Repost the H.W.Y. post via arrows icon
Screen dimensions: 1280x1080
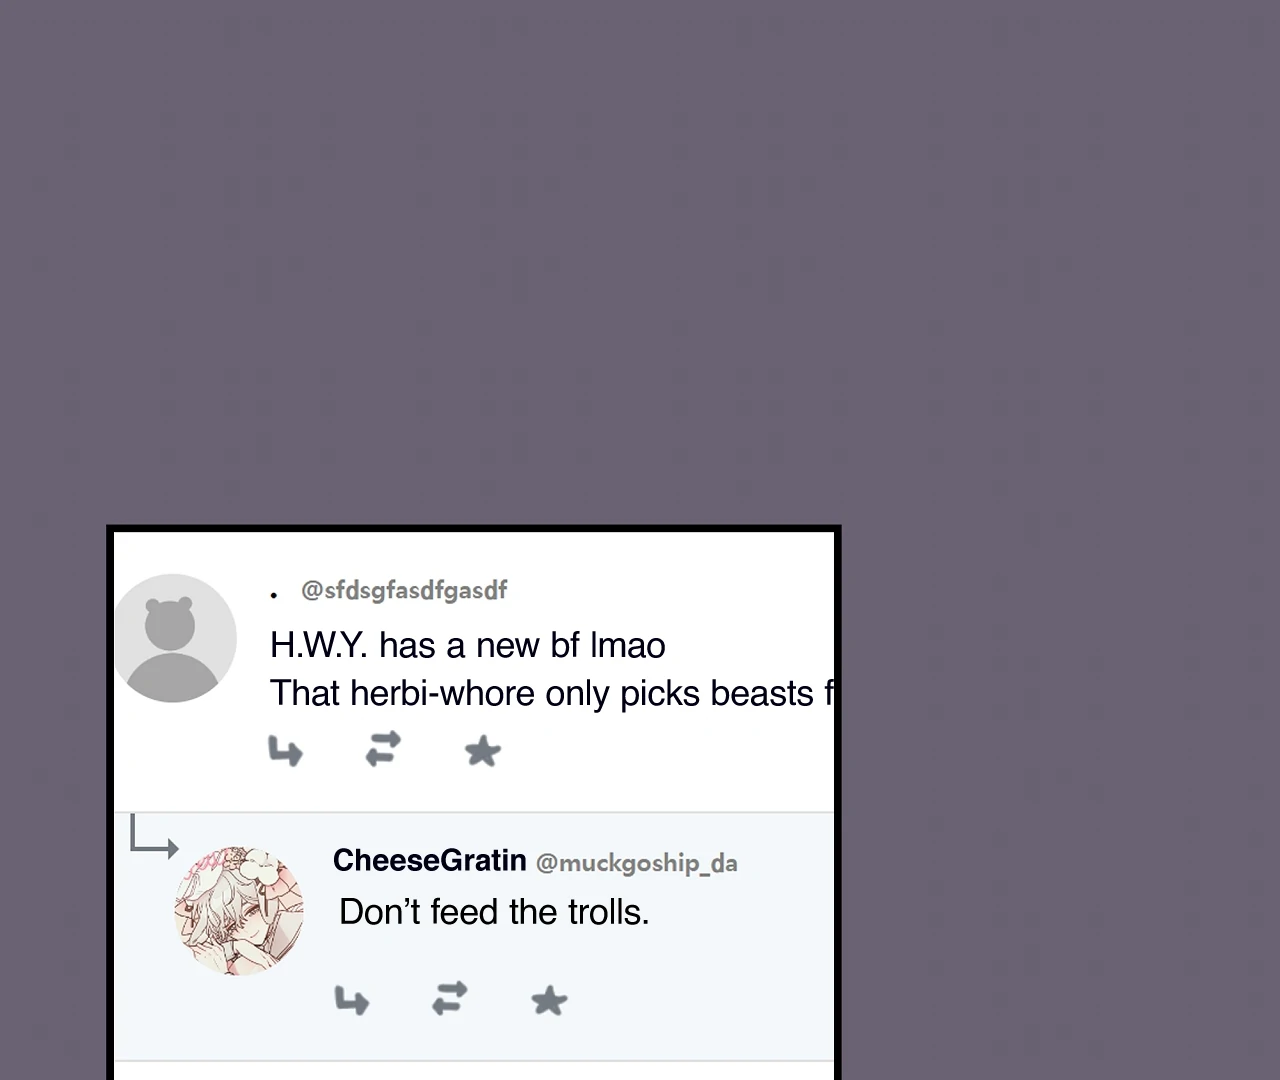point(383,749)
